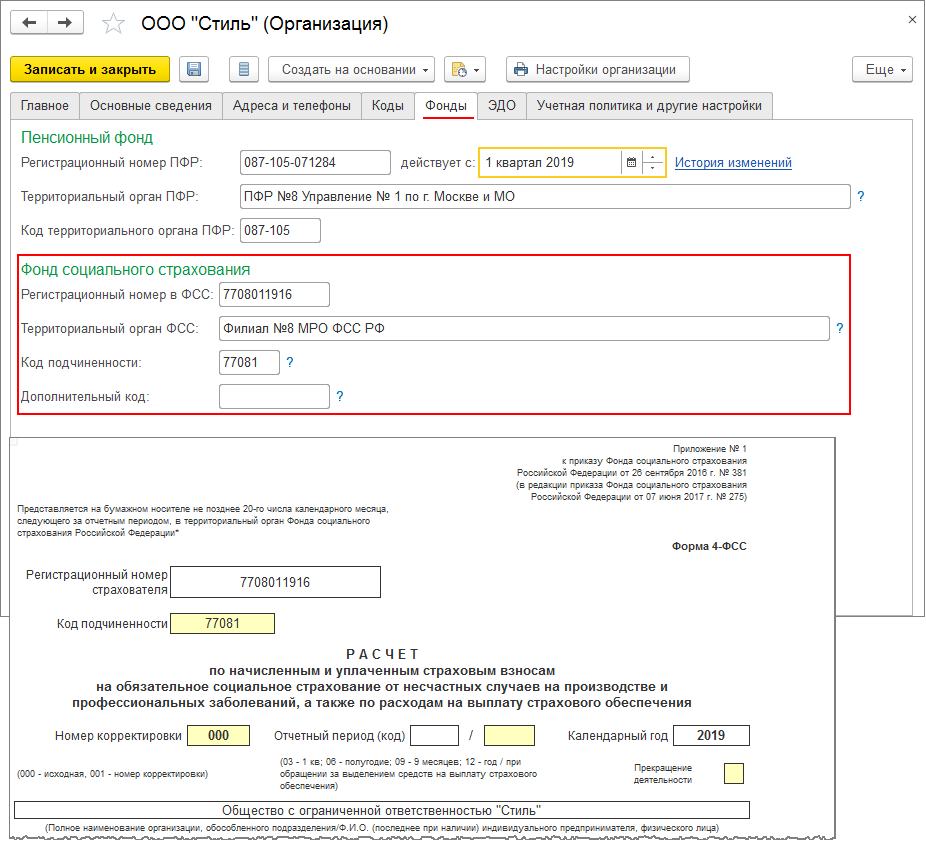The width and height of the screenshot is (926, 842).
Task: Select the yellow Код подчиненности cell 77081
Action: click(x=223, y=624)
